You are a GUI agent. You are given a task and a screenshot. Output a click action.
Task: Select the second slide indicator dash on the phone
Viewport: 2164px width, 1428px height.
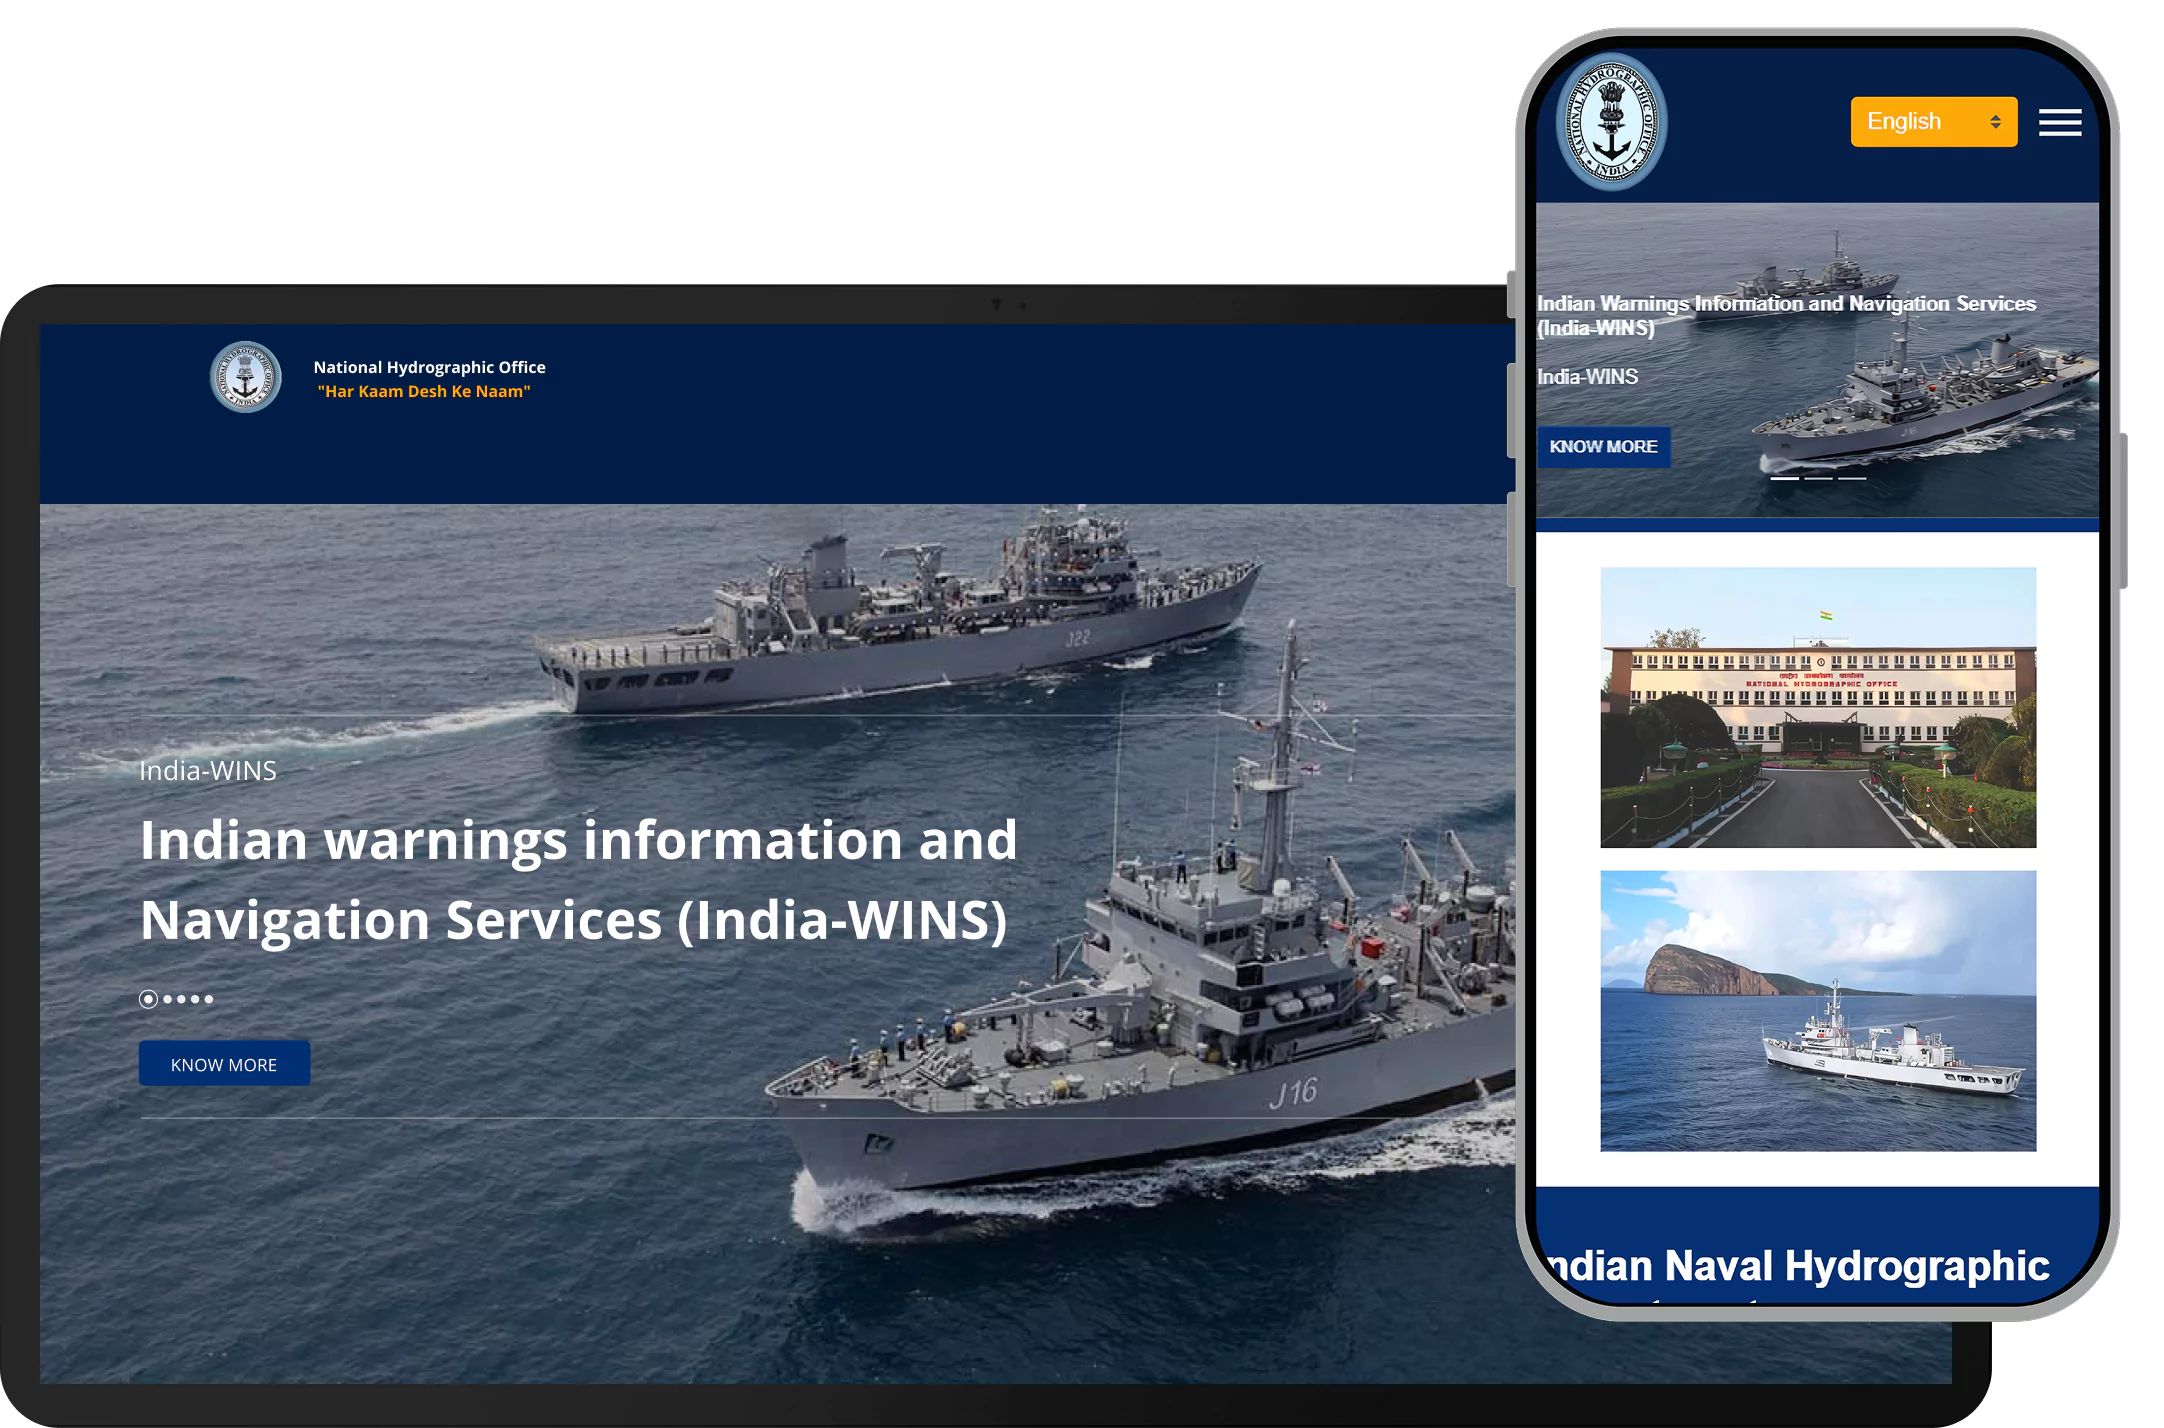(1818, 479)
